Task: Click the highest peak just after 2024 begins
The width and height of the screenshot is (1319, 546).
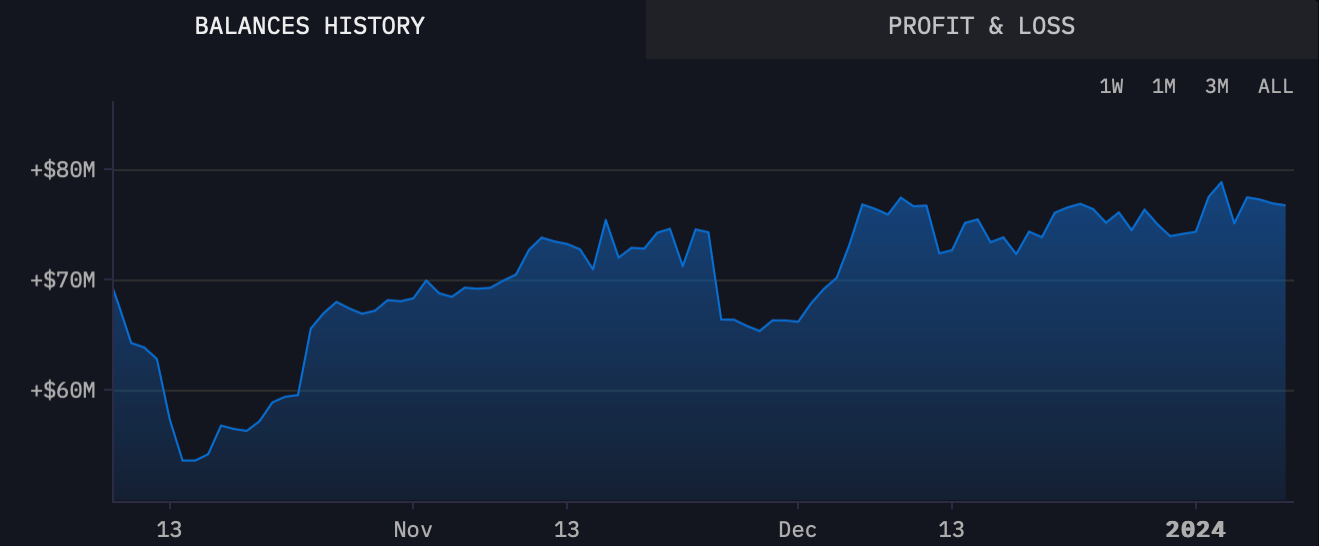Action: point(1221,182)
